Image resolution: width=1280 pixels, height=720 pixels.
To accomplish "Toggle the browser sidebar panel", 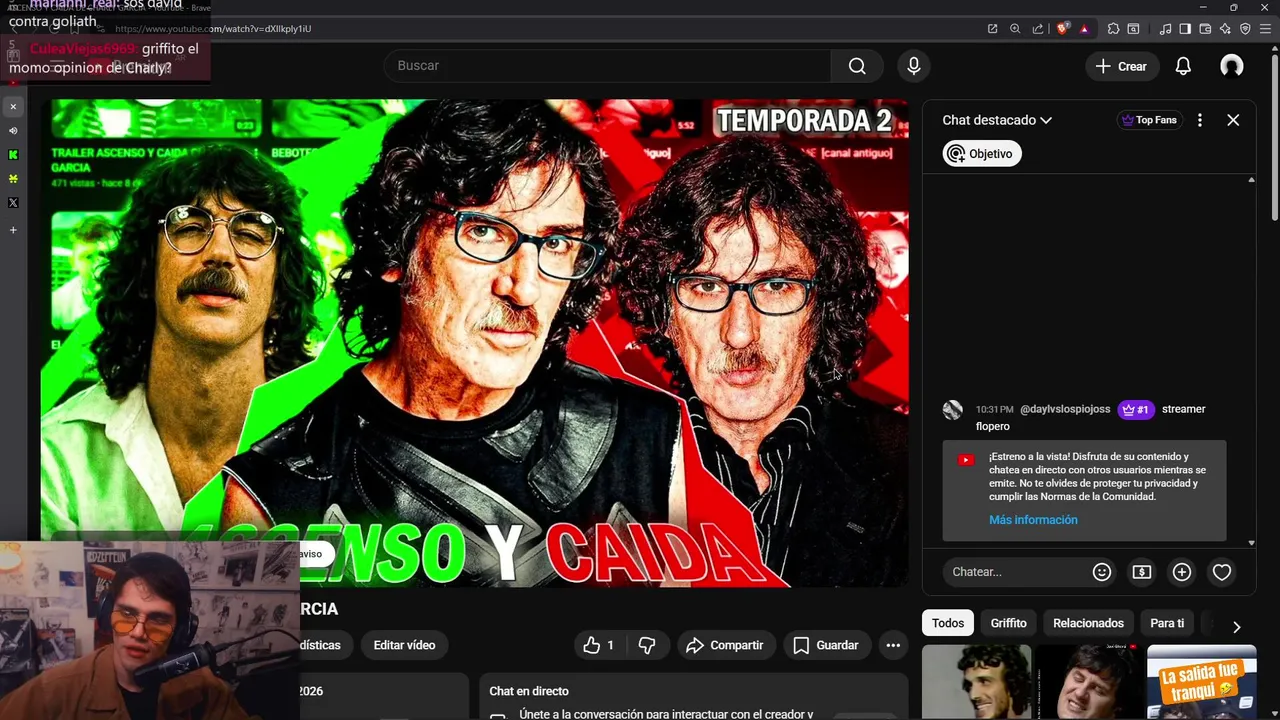I will 1185,29.
